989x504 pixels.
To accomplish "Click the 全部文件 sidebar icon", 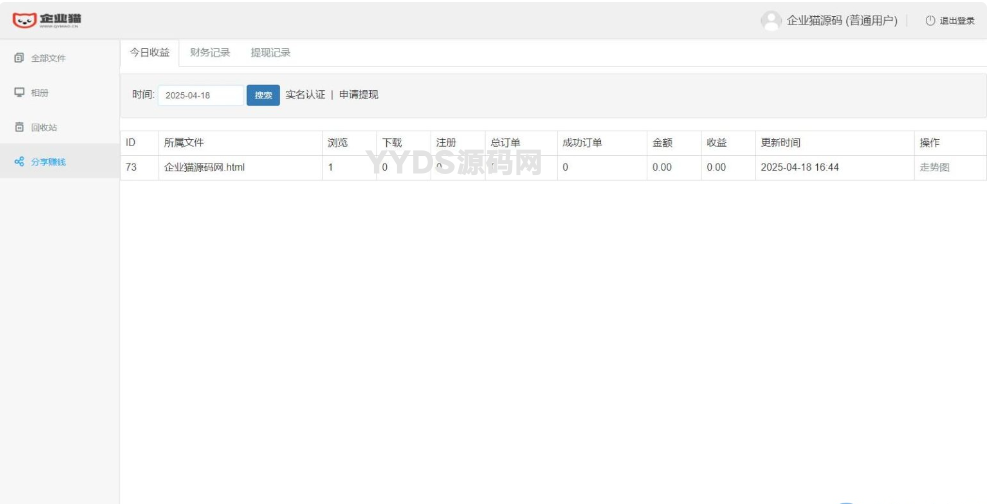I will (19, 58).
